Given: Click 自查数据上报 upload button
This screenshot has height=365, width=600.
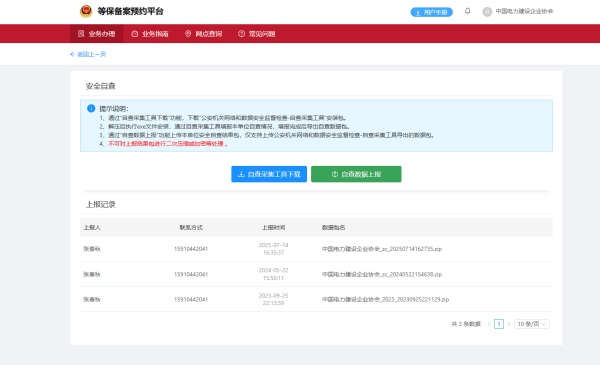Looking at the screenshot, I should click(x=356, y=174).
